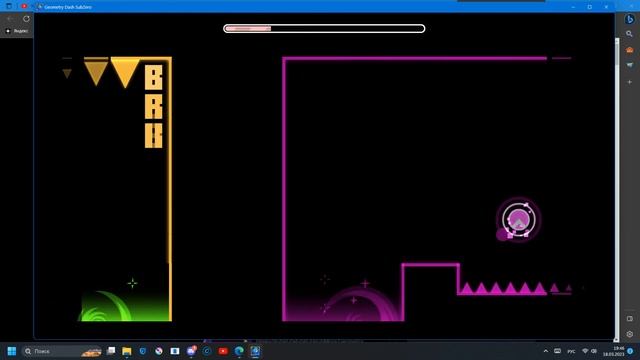This screenshot has height=360, width=640.
Task: Click the plus icon to add sidebar app
Action: 629,82
